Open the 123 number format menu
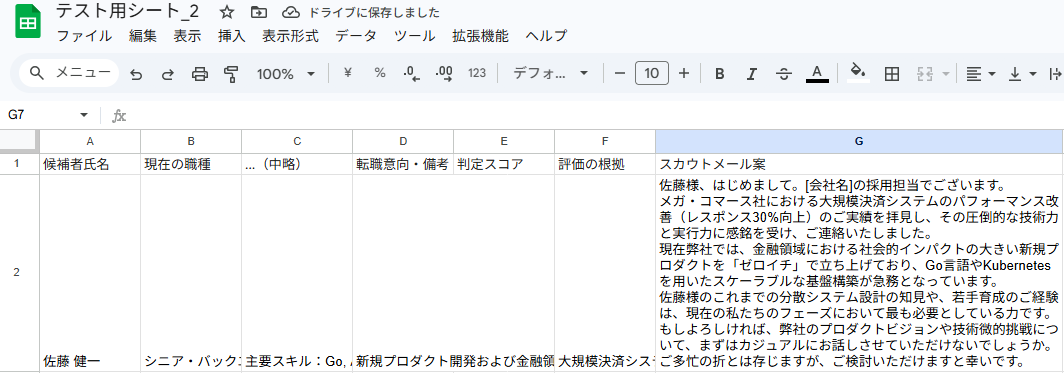 point(477,73)
